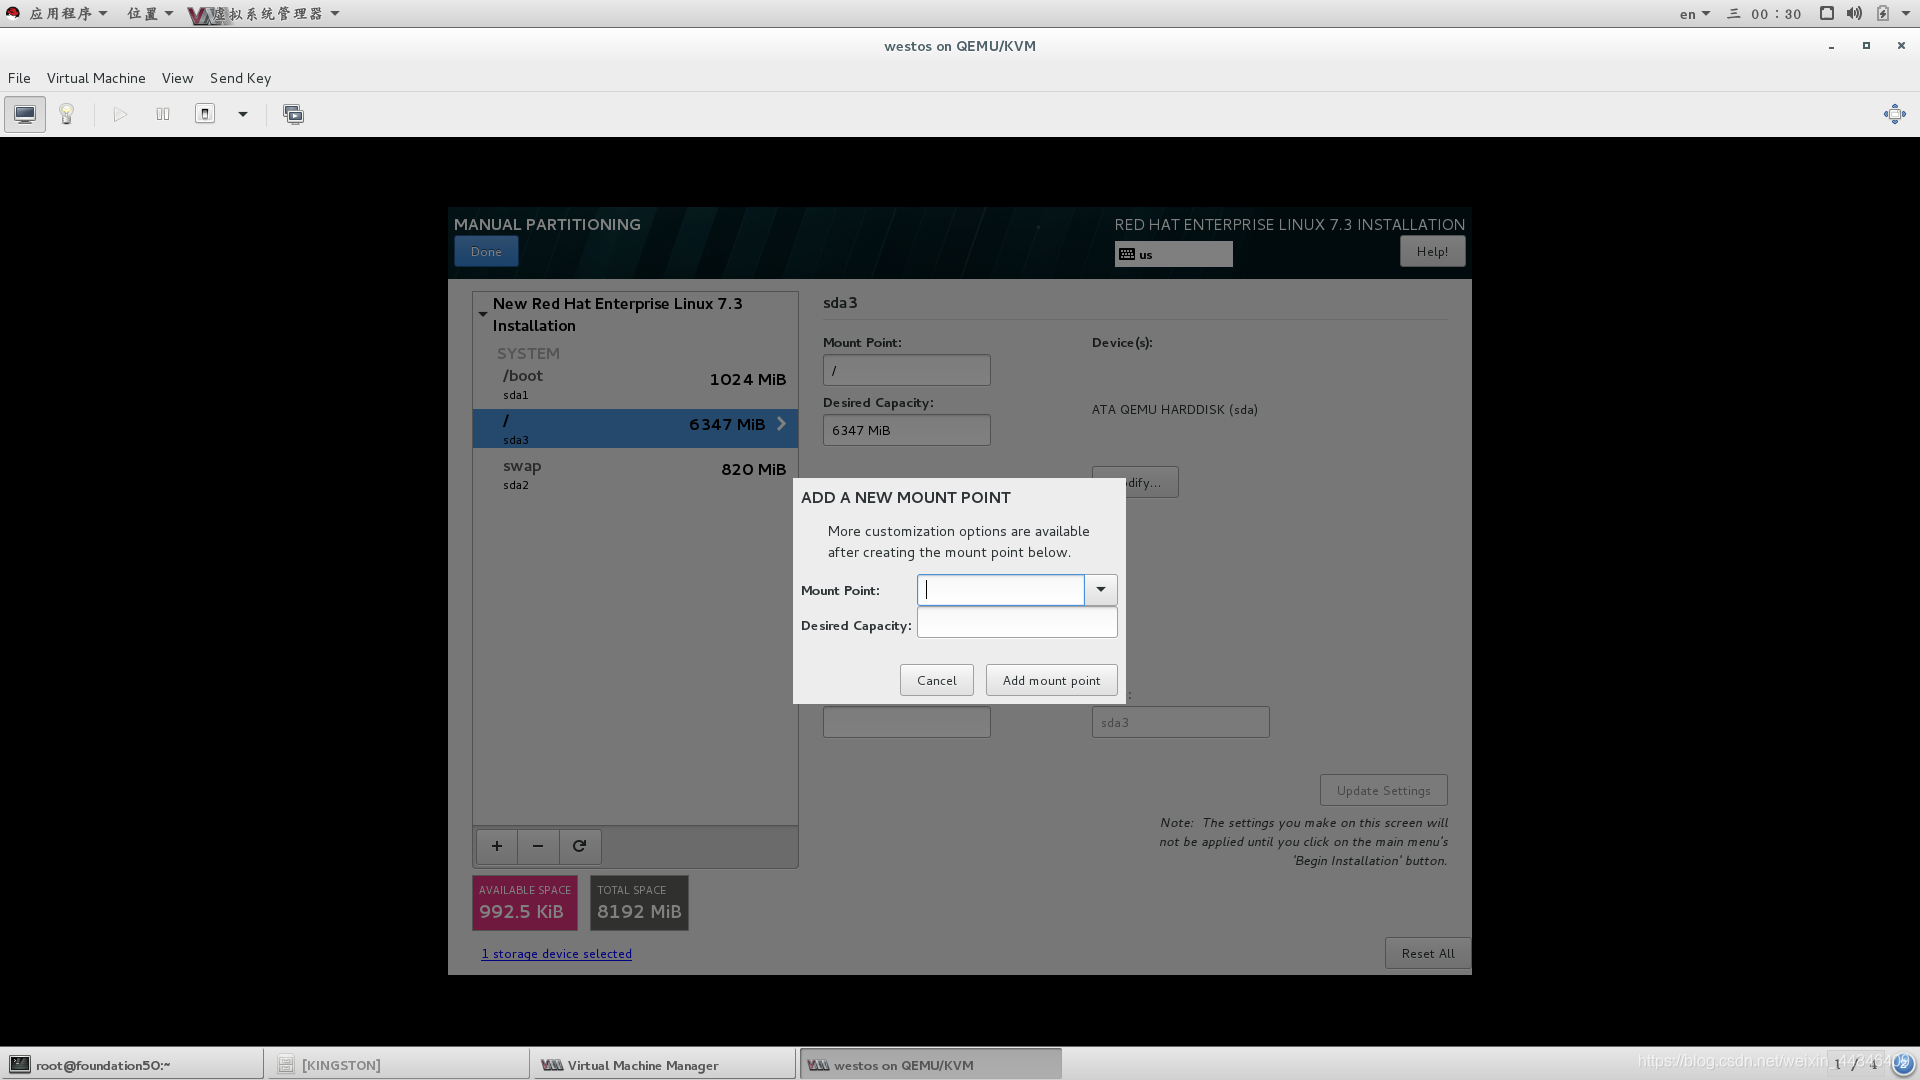
Task: Open the 1 storage device selected link
Action: point(557,954)
